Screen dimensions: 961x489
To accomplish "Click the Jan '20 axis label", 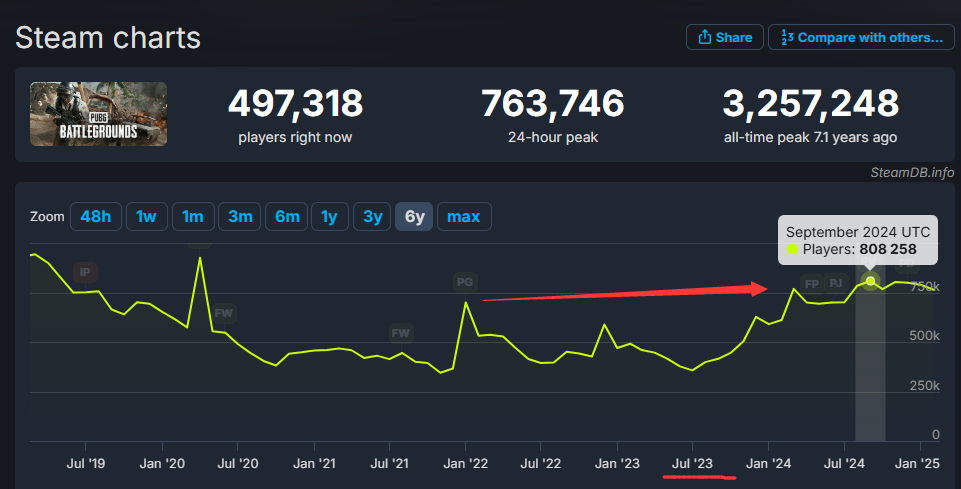I will pos(162,464).
